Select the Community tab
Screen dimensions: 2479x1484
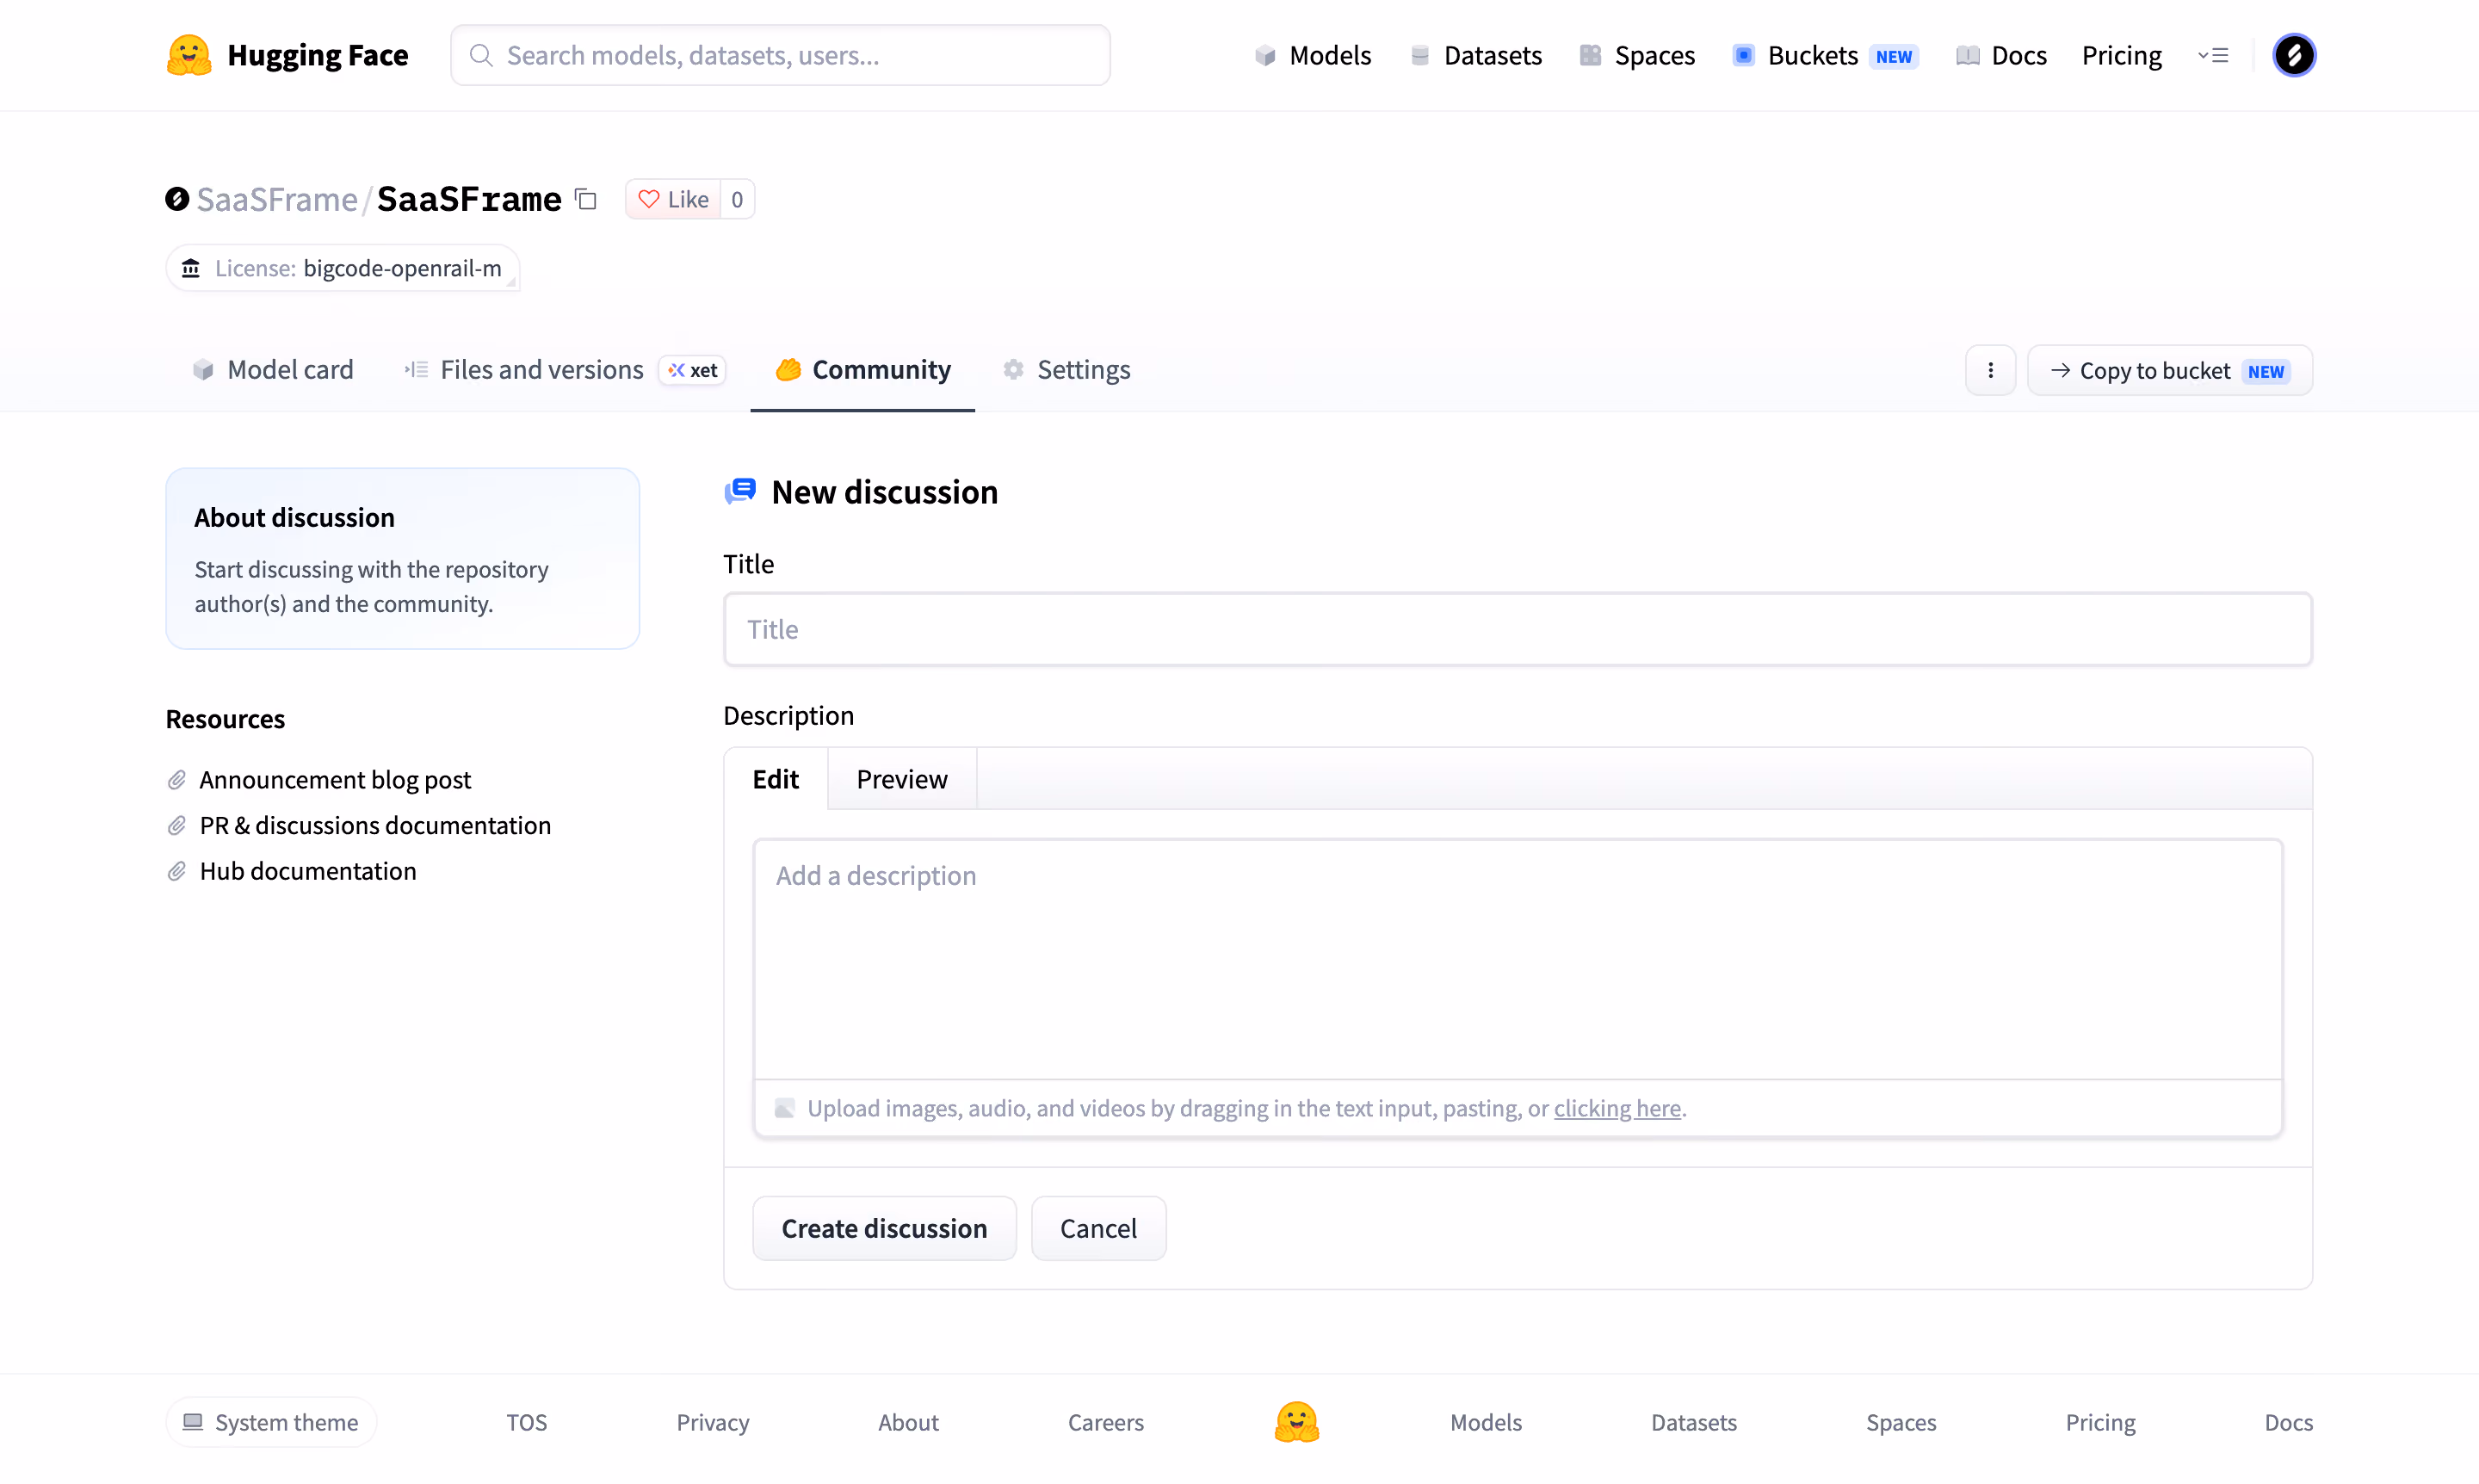[x=863, y=370]
